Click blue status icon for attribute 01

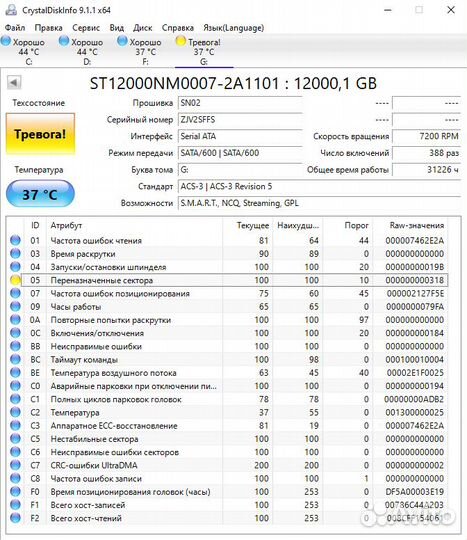coord(15,240)
